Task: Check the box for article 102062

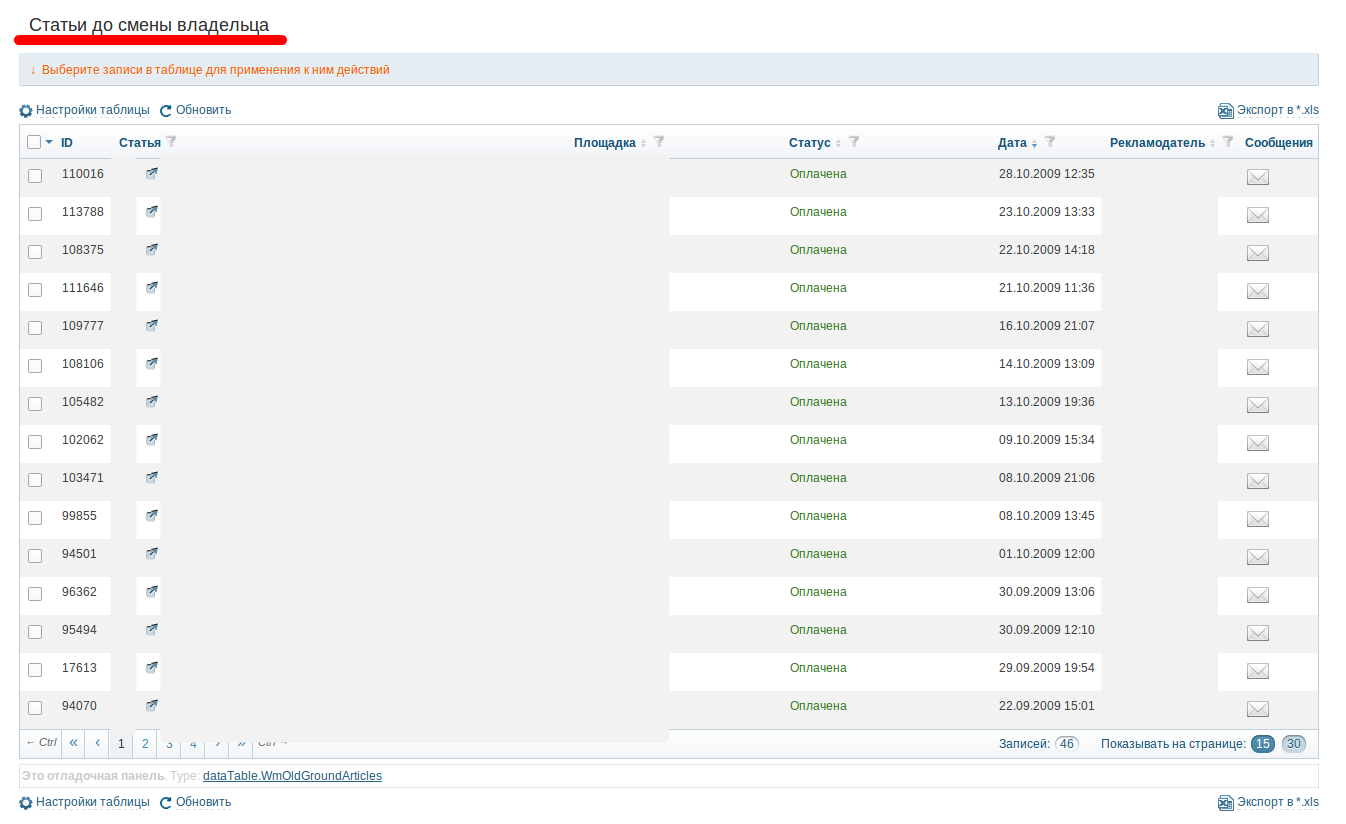Action: tap(35, 442)
